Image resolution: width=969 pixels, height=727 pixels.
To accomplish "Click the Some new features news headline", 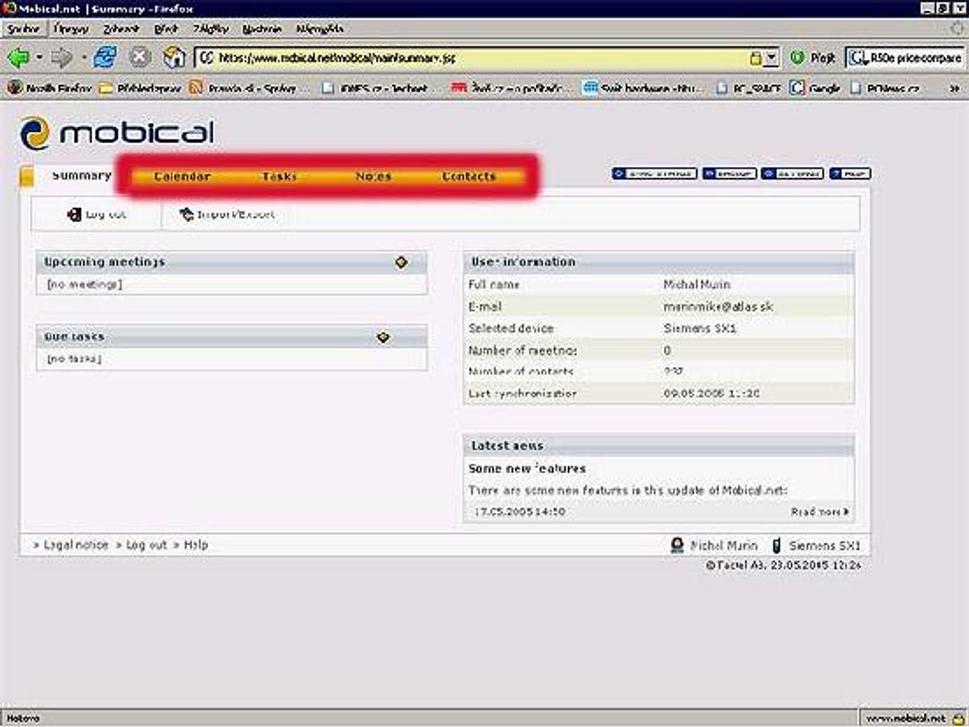I will (527, 469).
